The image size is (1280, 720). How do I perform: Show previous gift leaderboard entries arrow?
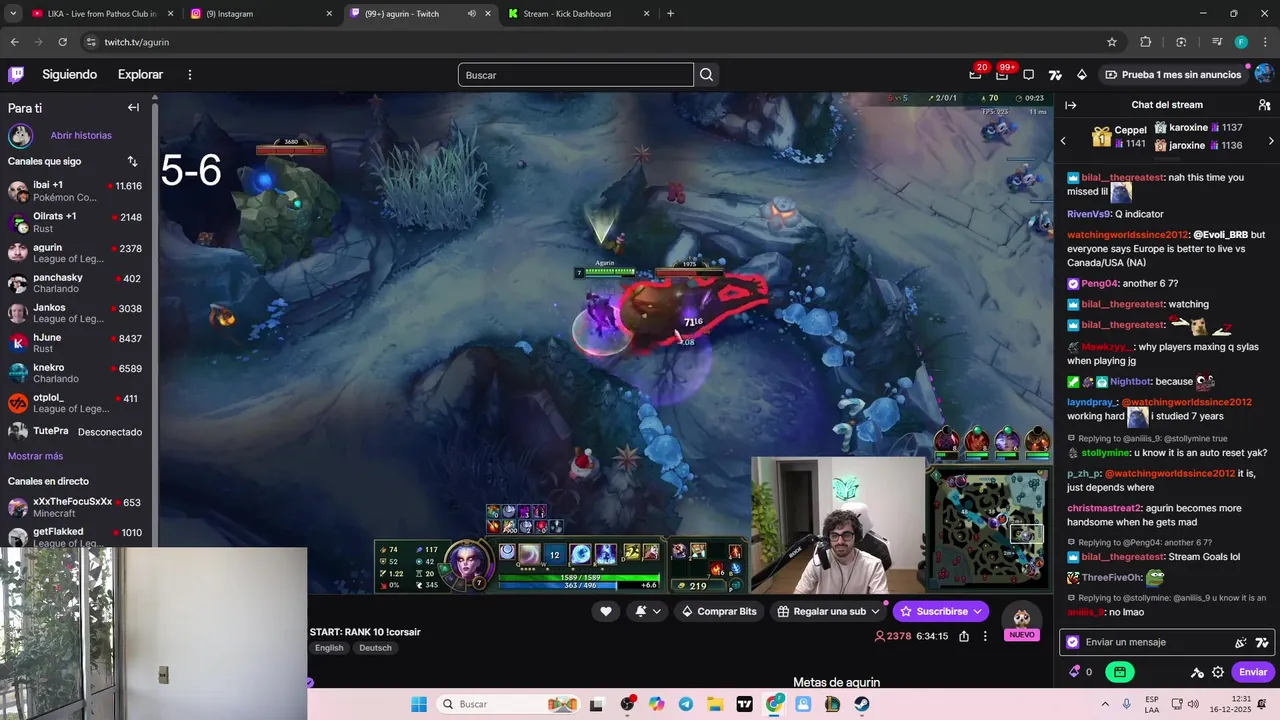coord(1063,141)
